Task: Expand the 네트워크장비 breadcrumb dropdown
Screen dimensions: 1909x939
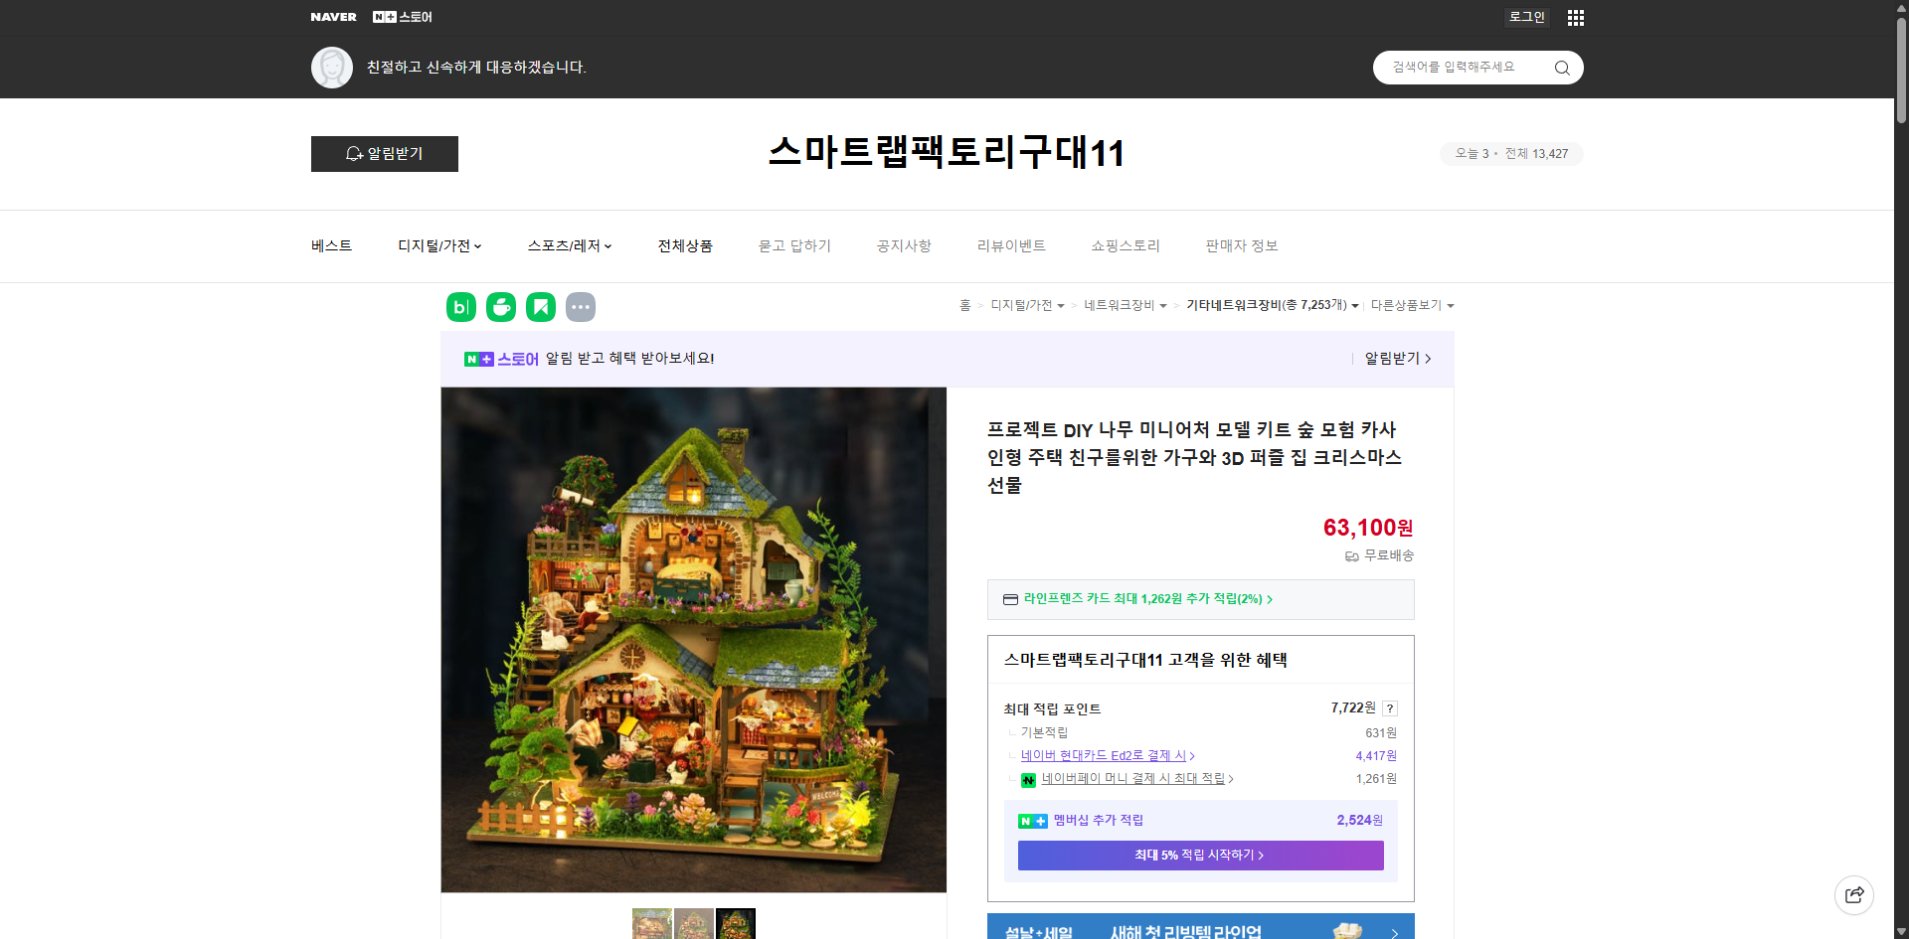Action: pyautogui.click(x=1122, y=305)
